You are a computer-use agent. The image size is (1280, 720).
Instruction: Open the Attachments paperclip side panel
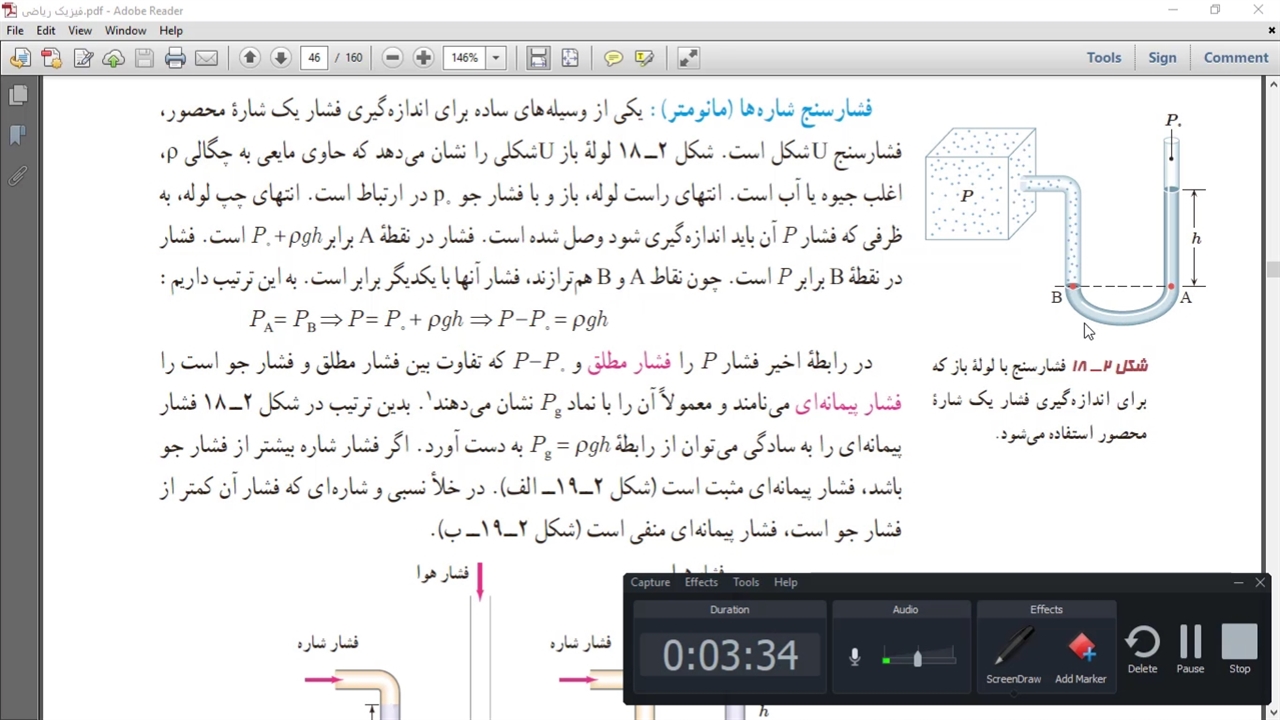[18, 177]
